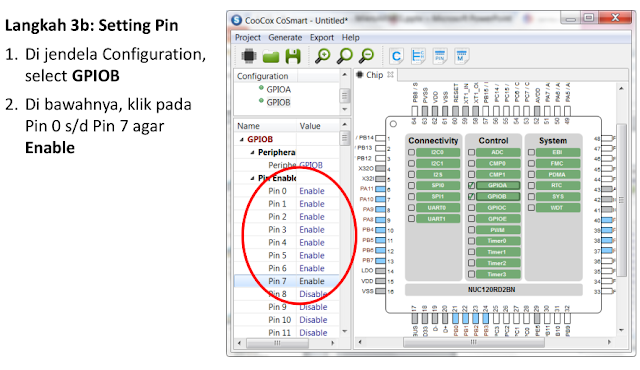Click chip pin 10 labeled PB4
Screen dimensions: 640x370
tap(380, 230)
